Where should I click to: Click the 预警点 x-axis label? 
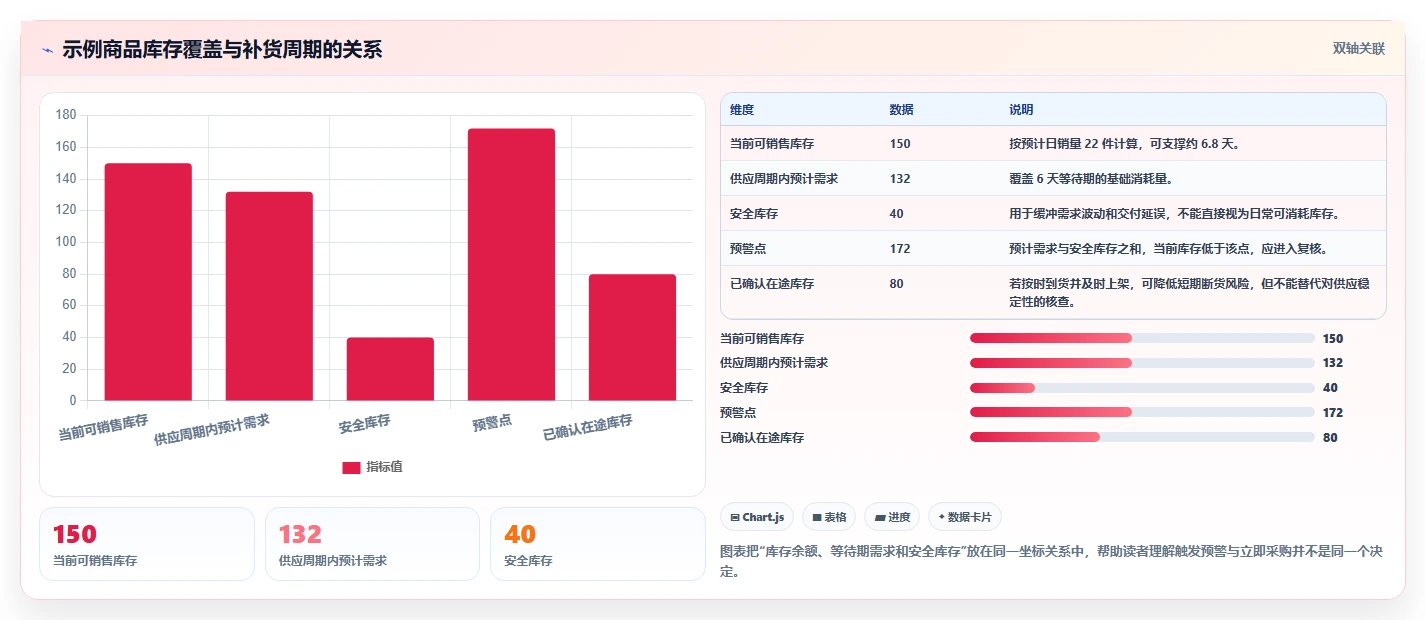492,423
